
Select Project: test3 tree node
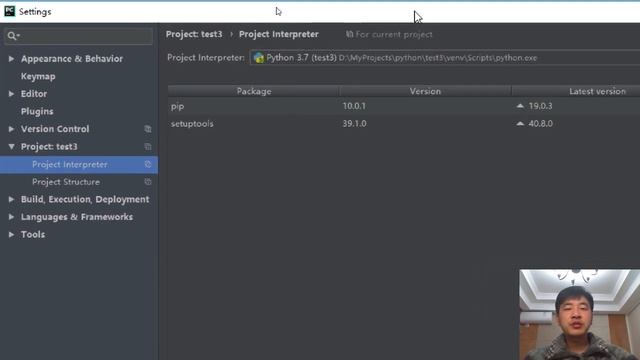[49, 147]
